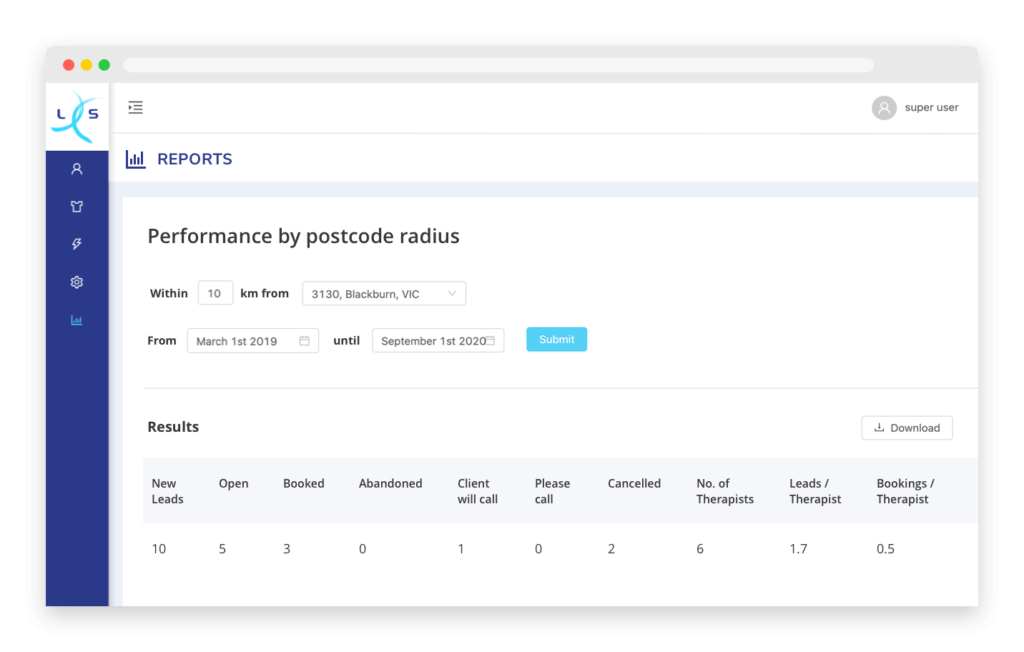Click the Please call column header

pos(552,491)
